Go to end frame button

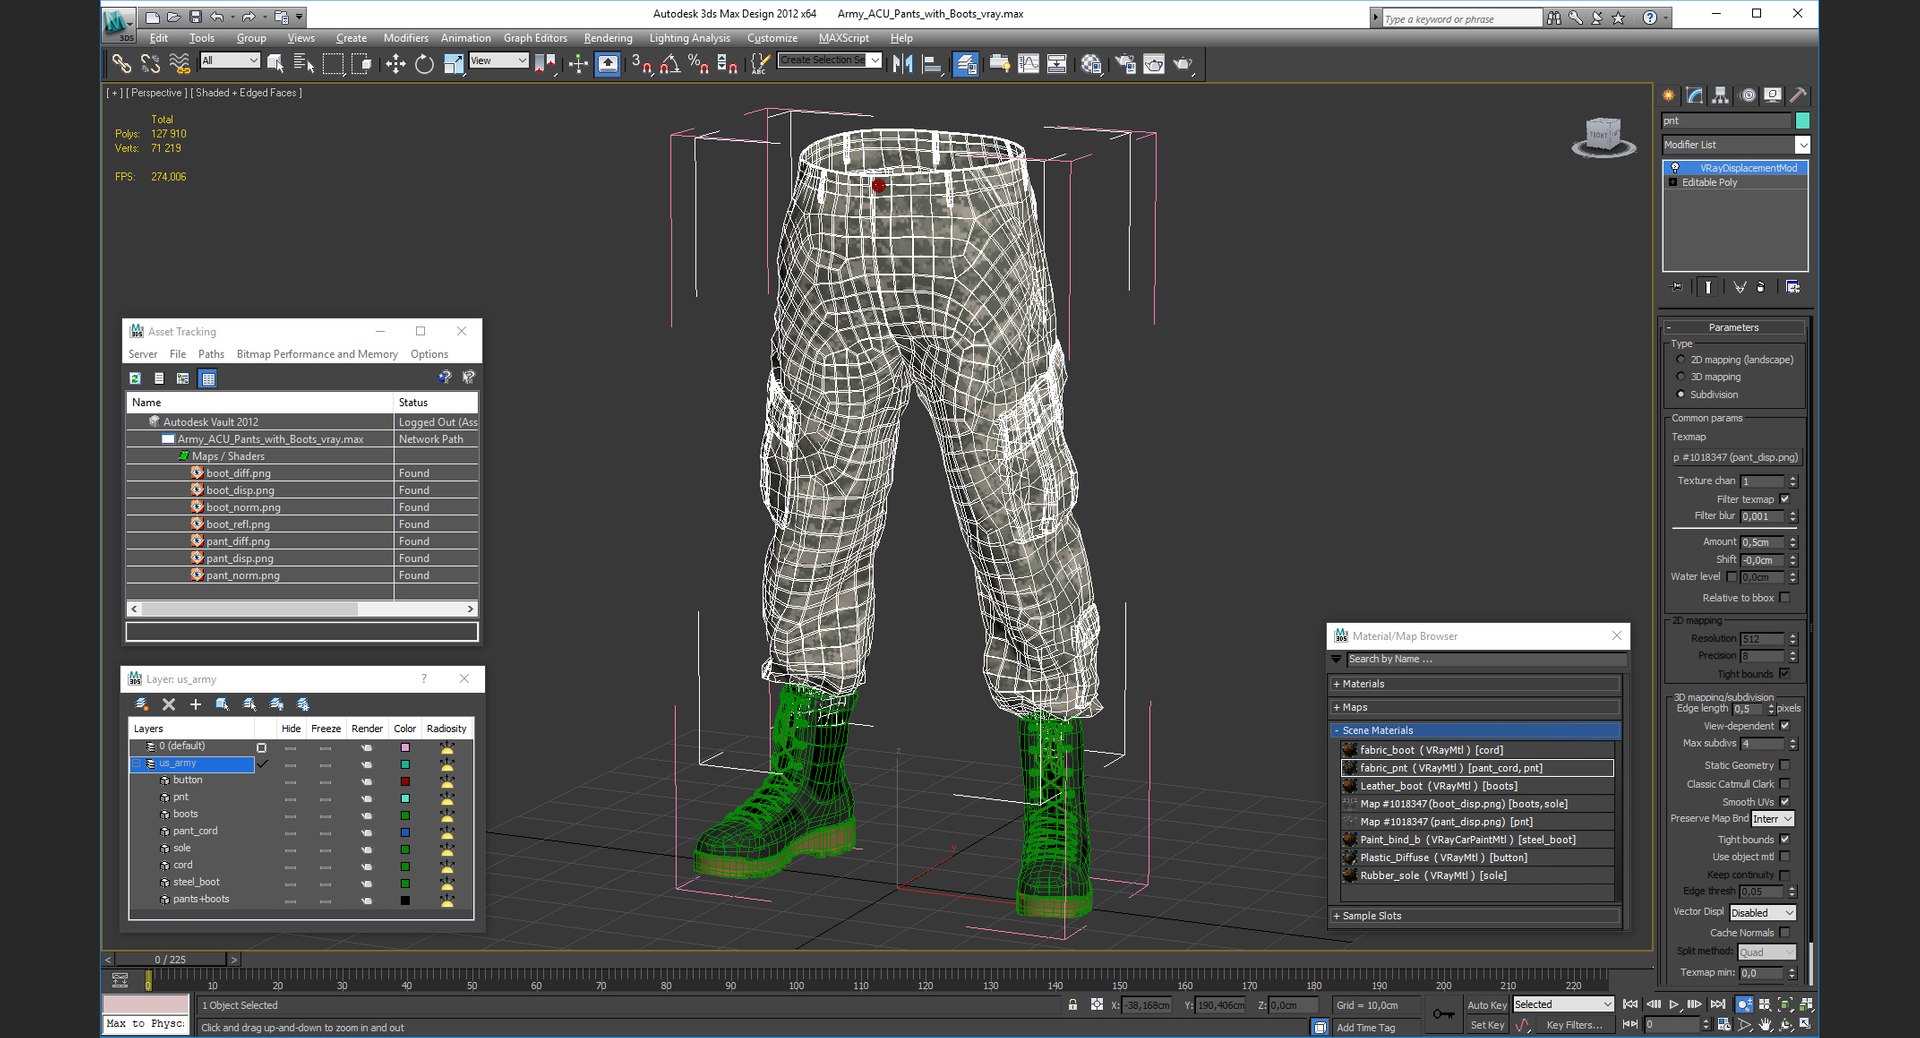[x=1718, y=1005]
